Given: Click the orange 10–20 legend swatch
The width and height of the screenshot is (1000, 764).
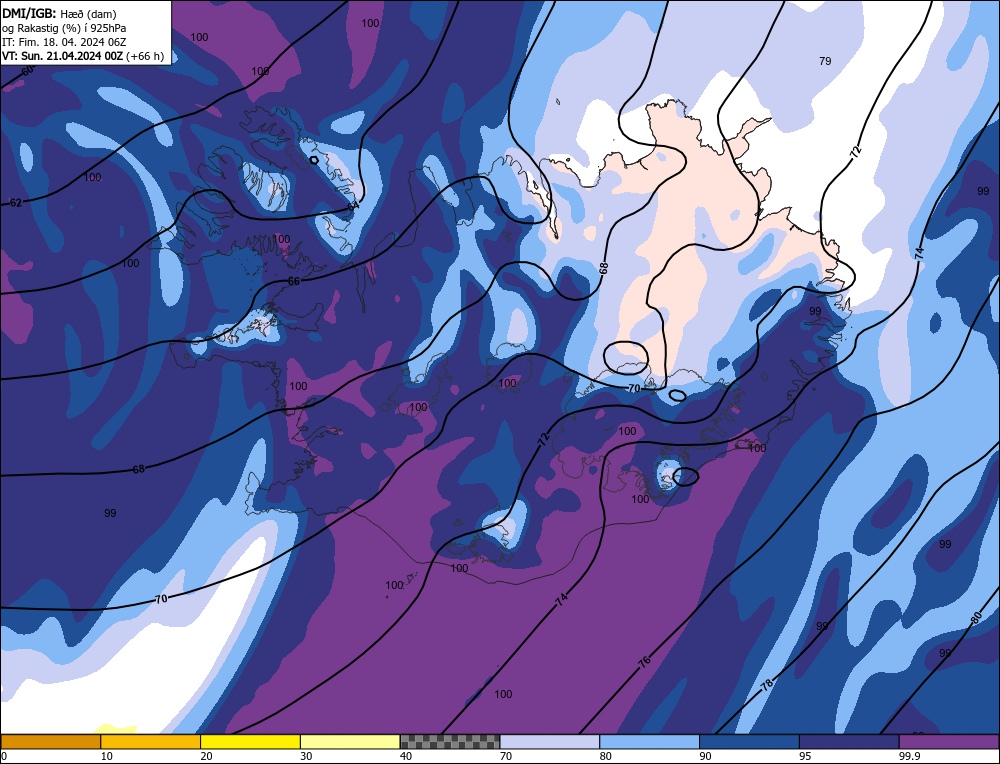Looking at the screenshot, I should pos(151,742).
